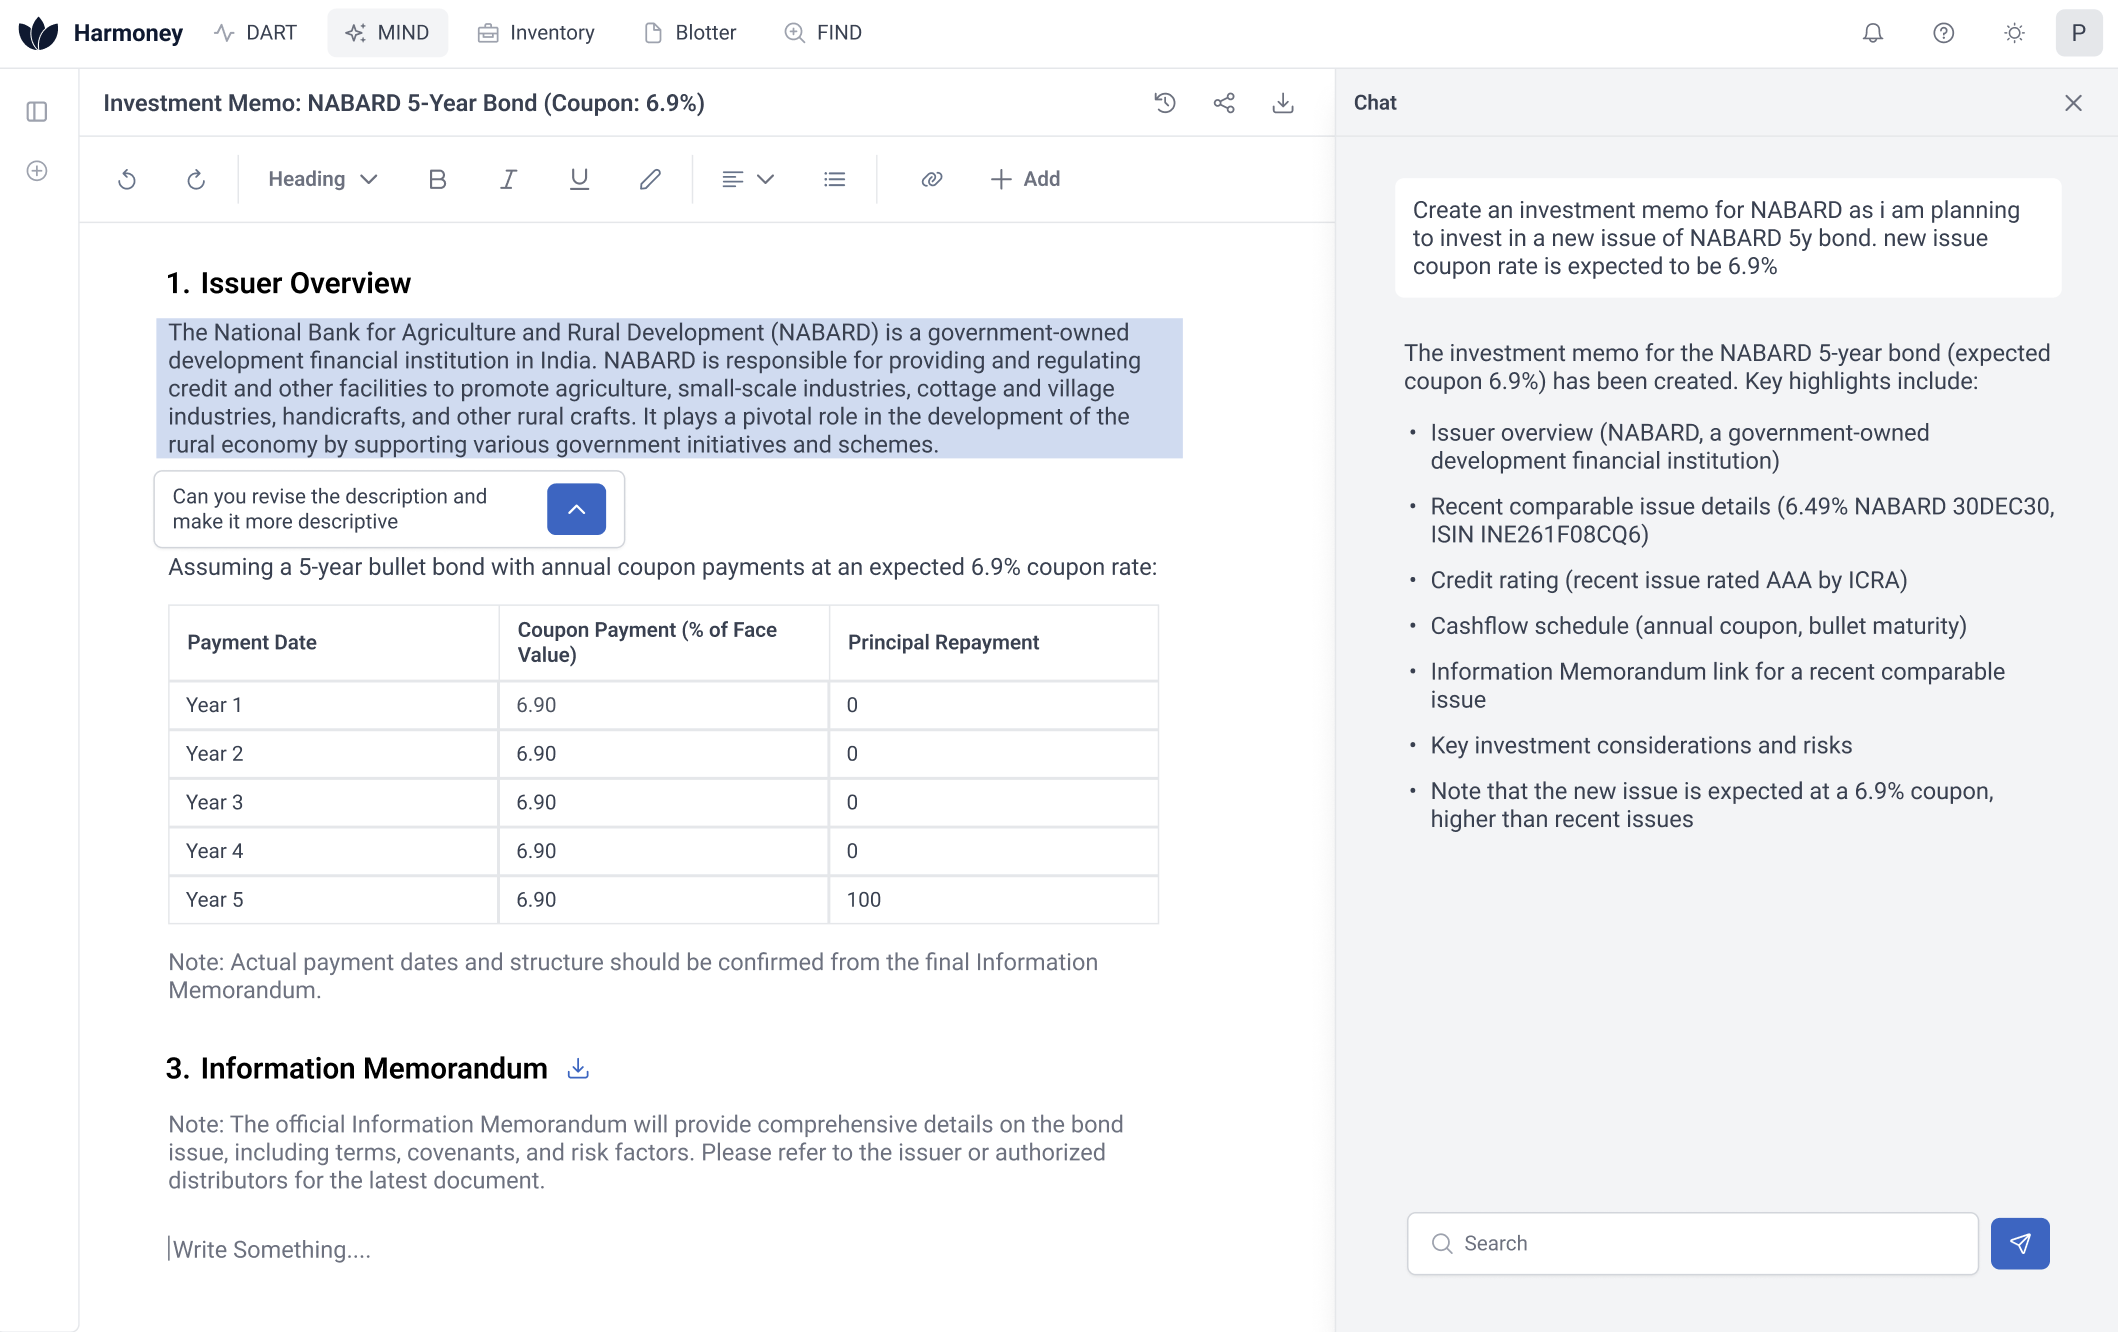Click the Issuer Overview heading
This screenshot has height=1332, width=2118.
click(x=288, y=284)
